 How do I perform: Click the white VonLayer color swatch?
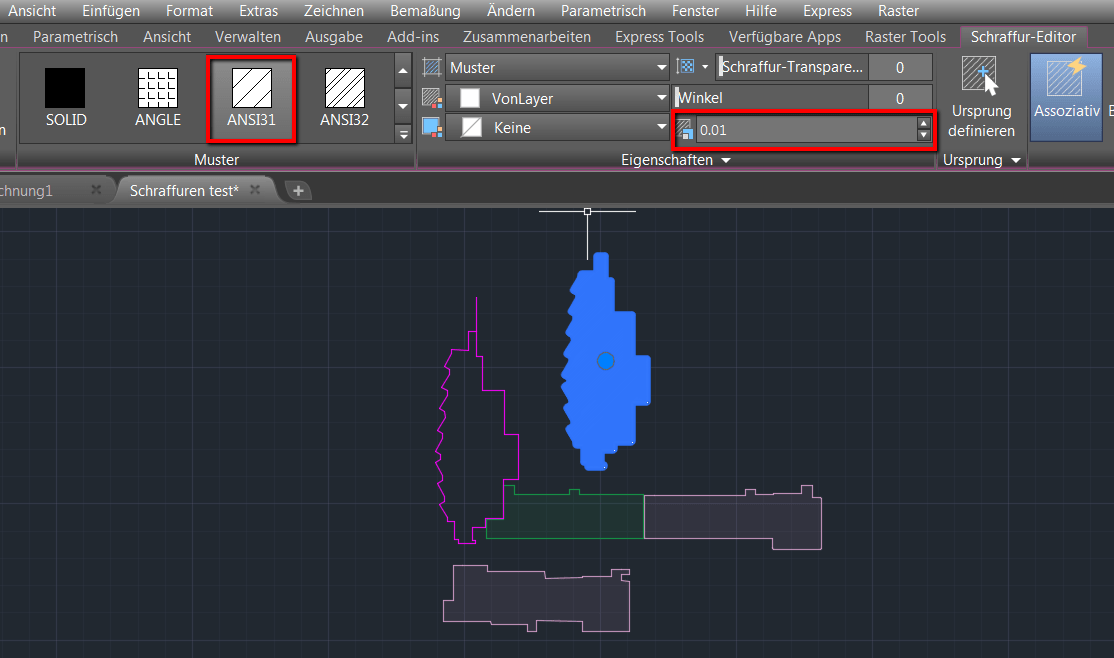click(x=470, y=98)
